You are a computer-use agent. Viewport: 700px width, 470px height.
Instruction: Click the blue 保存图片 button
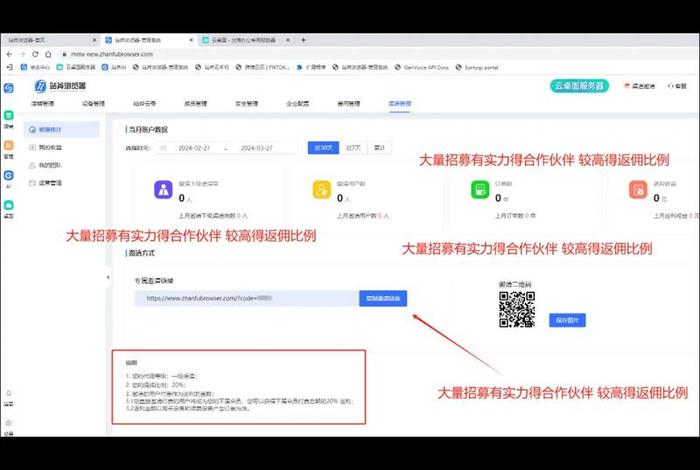(567, 320)
